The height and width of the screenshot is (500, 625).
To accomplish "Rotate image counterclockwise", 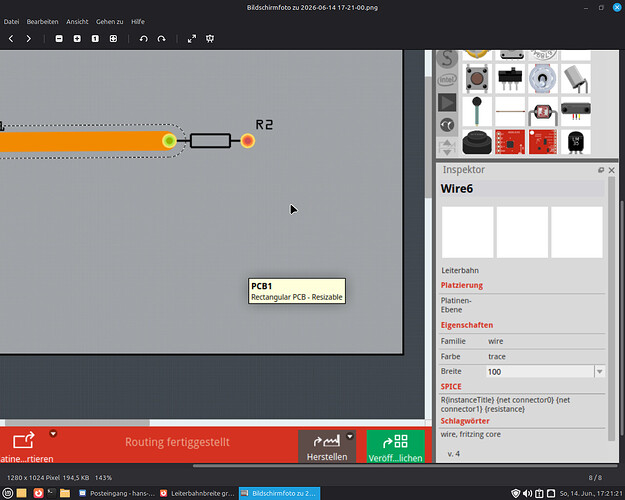I will [143, 39].
